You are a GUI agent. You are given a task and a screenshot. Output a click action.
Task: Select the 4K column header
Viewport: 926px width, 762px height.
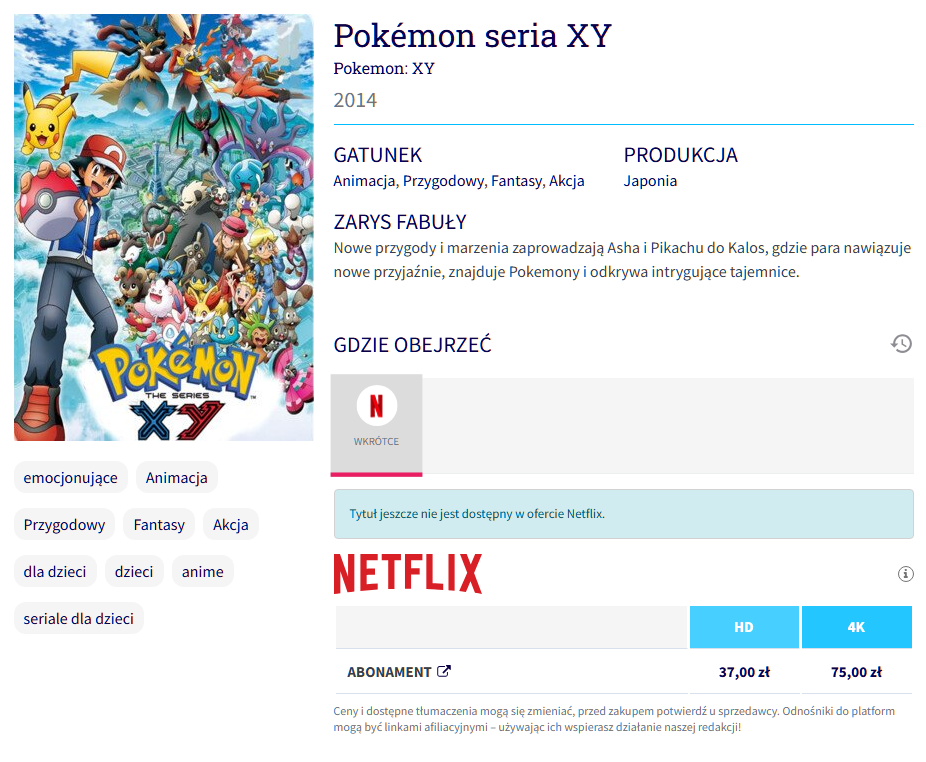pos(856,627)
